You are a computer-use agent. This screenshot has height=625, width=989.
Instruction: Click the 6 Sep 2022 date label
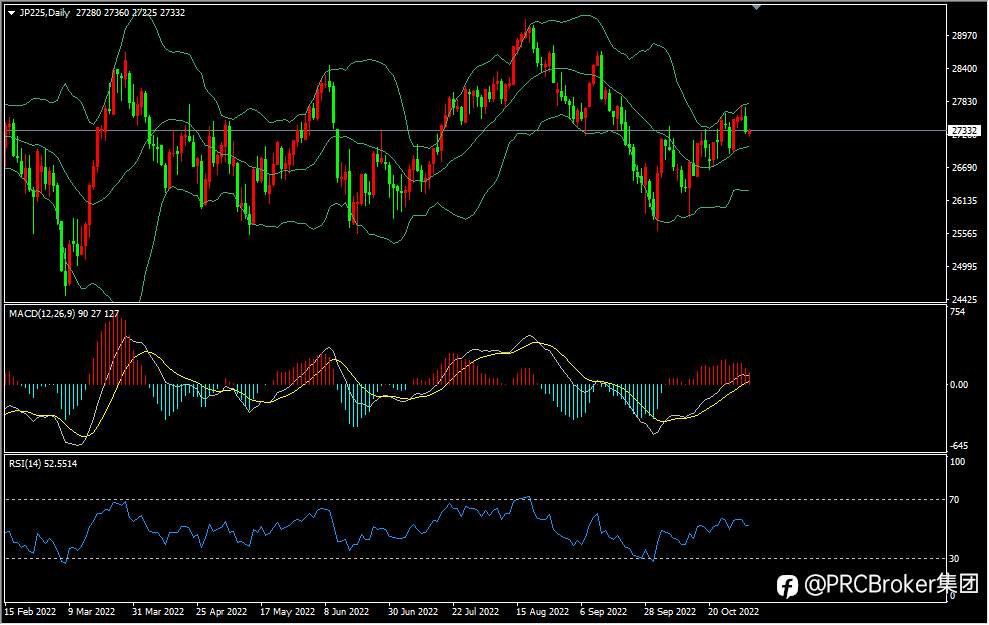tap(604, 612)
